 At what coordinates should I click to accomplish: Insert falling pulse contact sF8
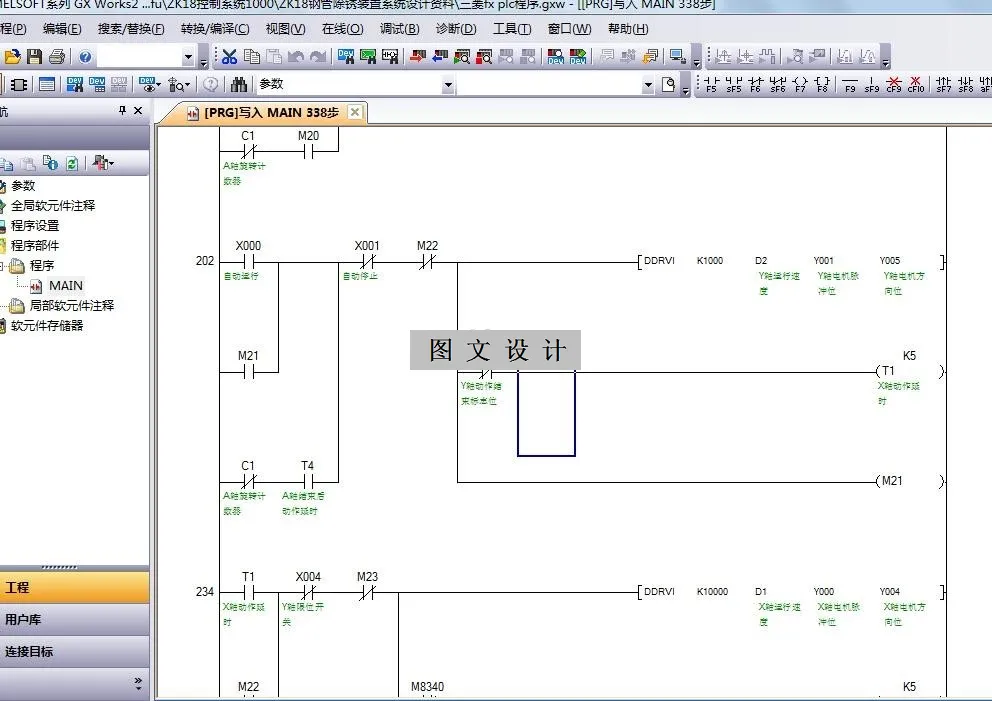click(965, 84)
